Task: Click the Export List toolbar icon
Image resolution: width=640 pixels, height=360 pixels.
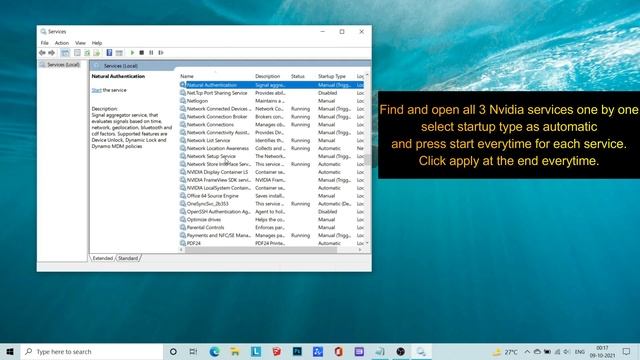Action: pos(96,53)
